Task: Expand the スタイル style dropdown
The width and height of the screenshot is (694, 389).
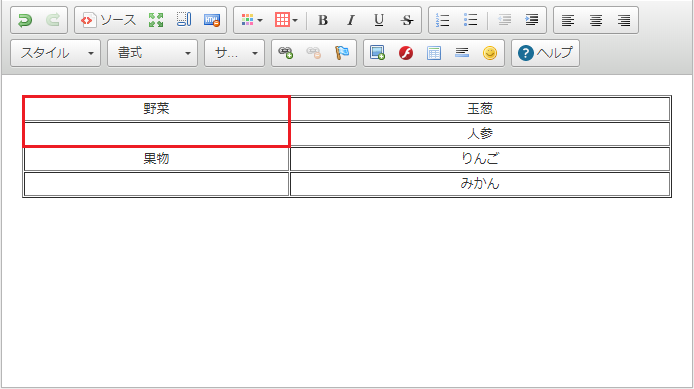Action: point(55,53)
